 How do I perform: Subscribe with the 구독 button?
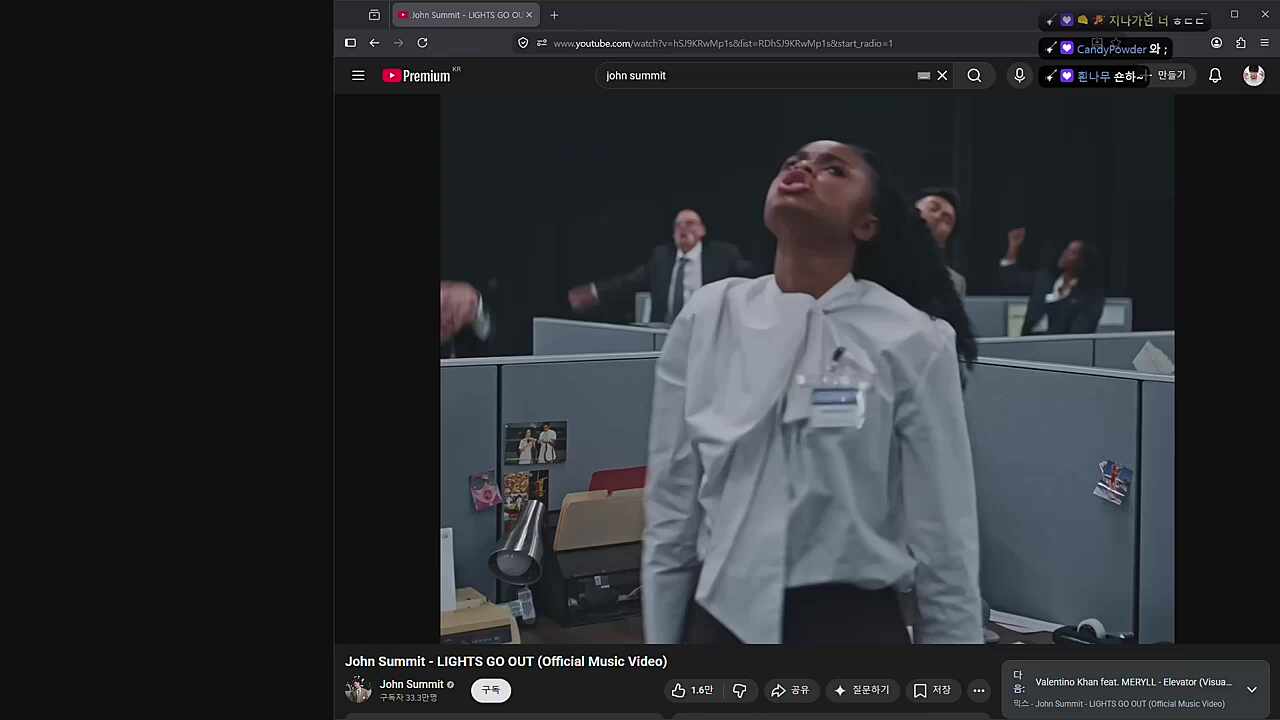[490, 690]
